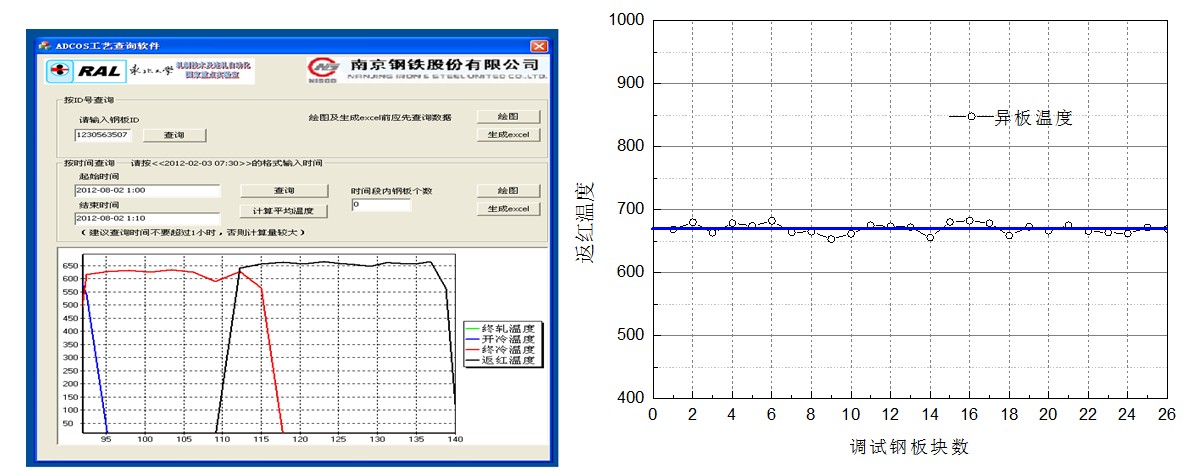The height and width of the screenshot is (471, 1185).
Task: Click the red 终冷温度 legend entry
Action: coord(500,350)
